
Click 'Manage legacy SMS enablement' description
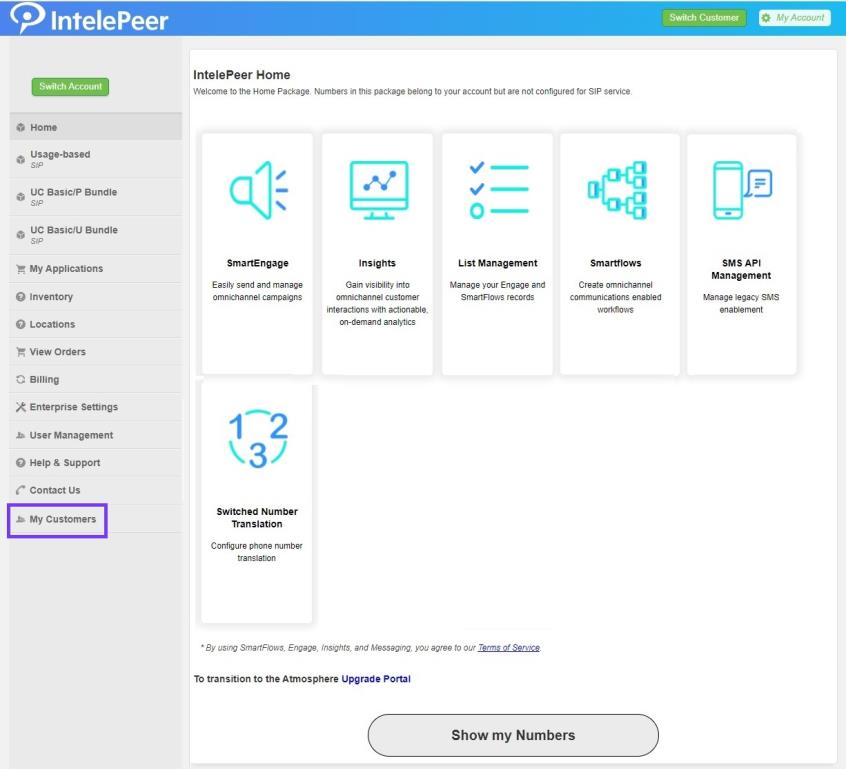click(741, 303)
